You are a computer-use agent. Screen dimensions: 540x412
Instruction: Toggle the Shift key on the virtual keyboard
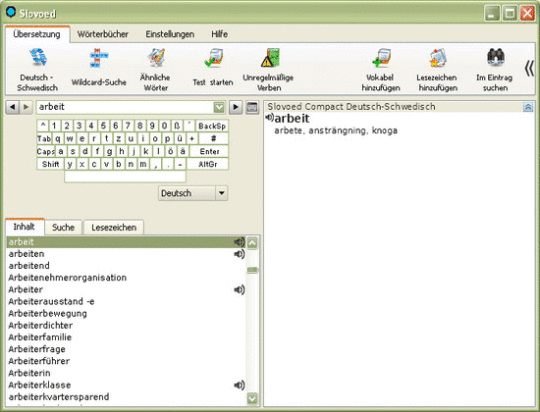(50, 164)
